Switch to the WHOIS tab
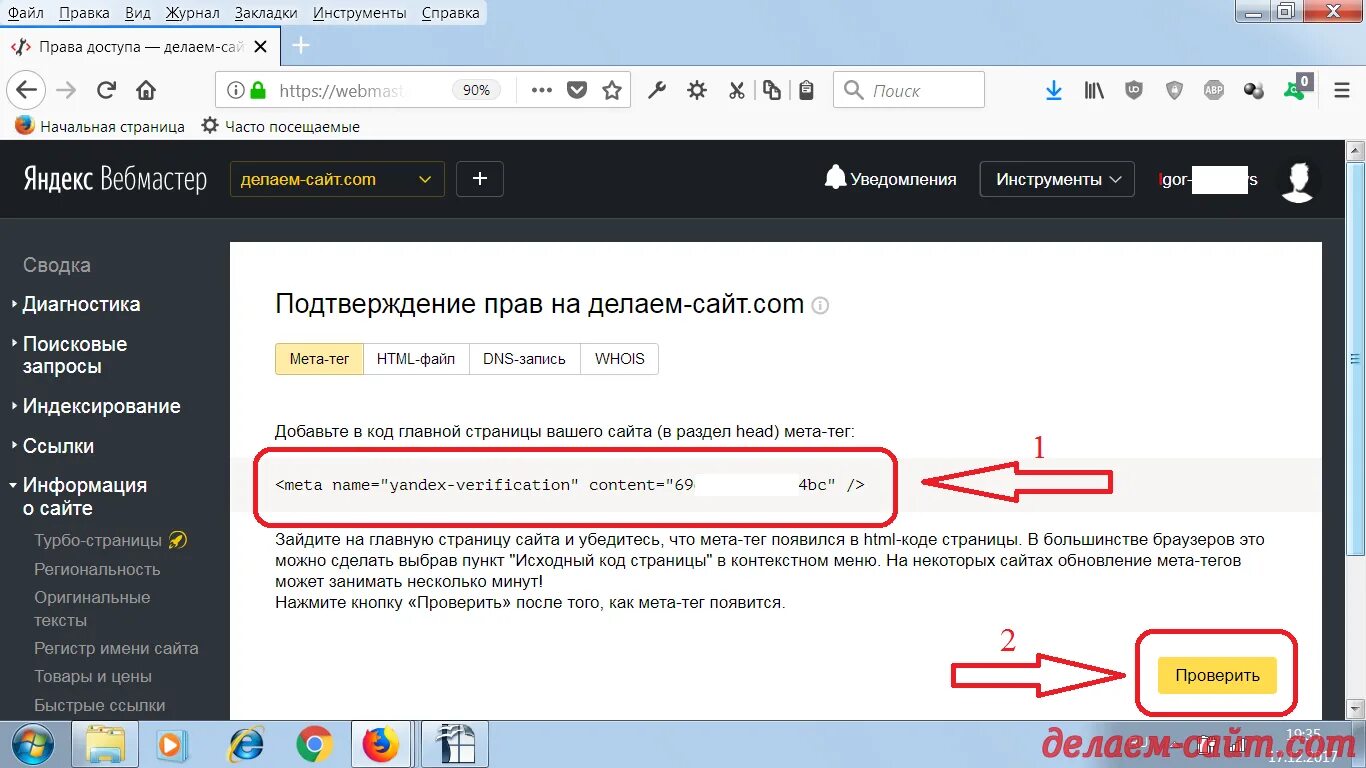Screen dimensions: 1366x768 click(620, 359)
